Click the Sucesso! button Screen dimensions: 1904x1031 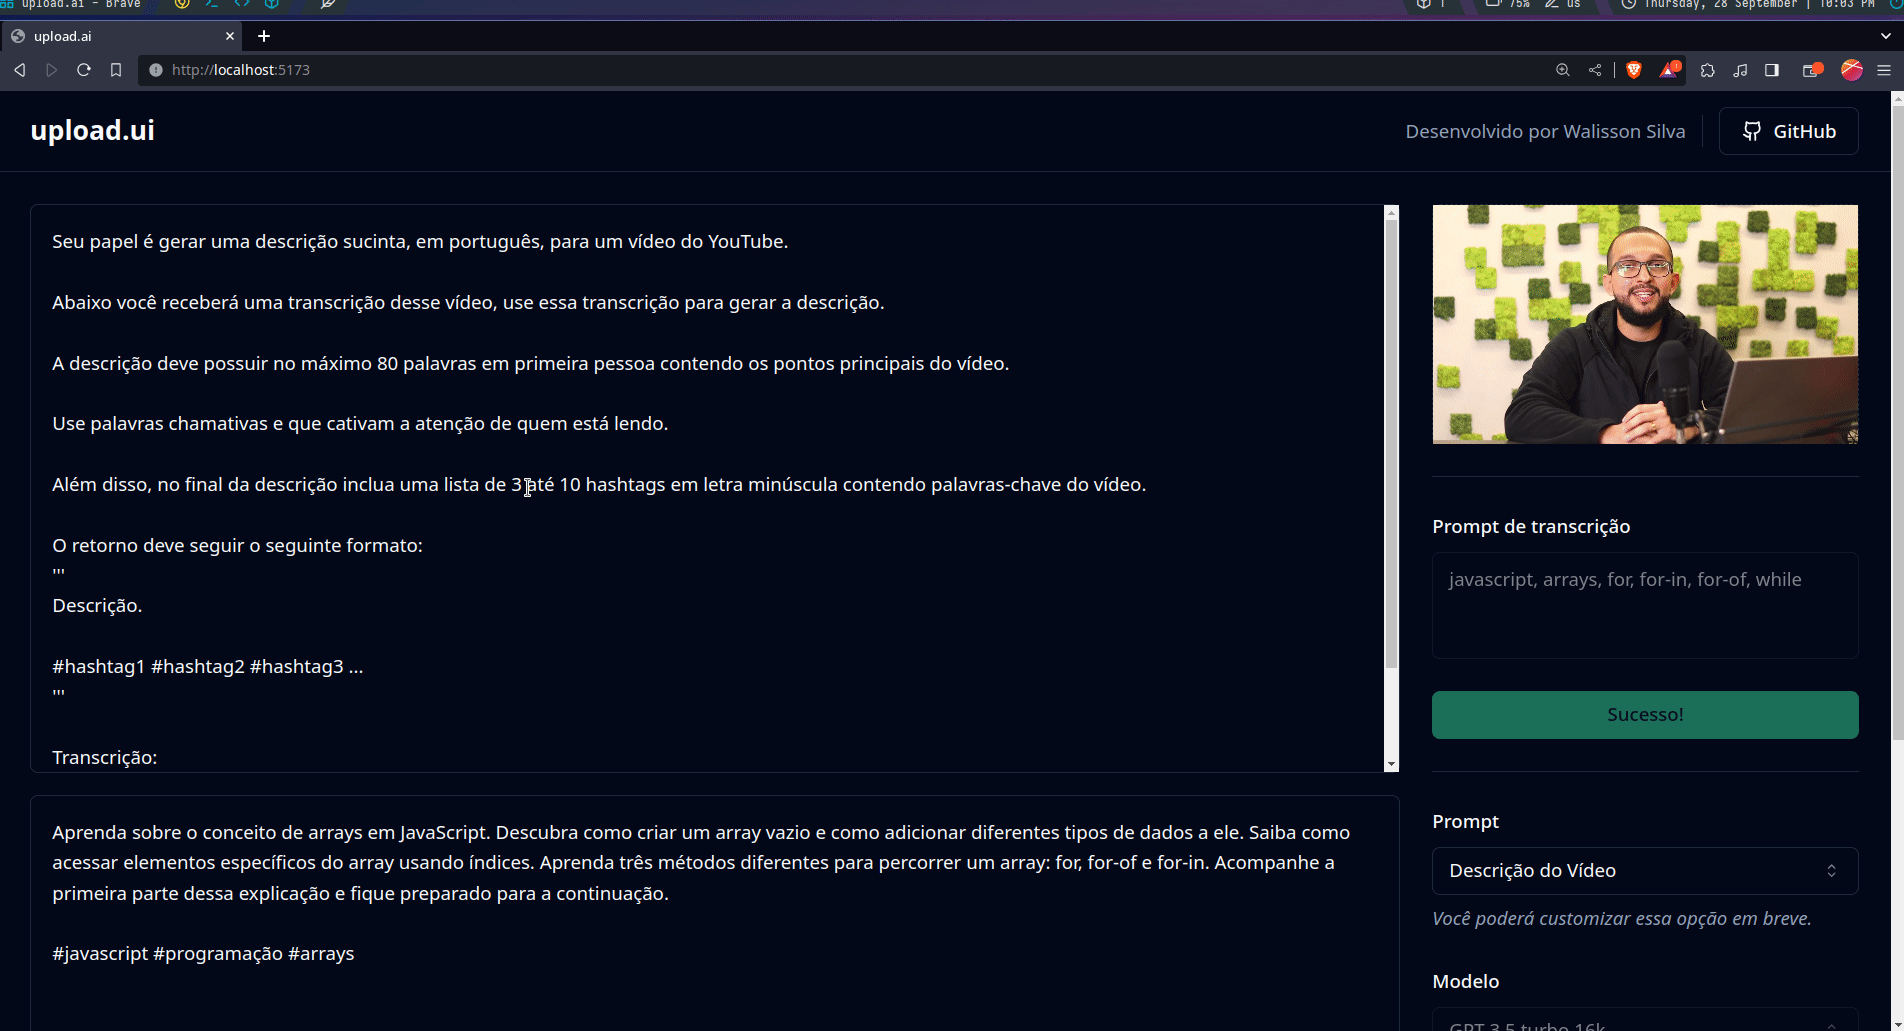click(1645, 715)
